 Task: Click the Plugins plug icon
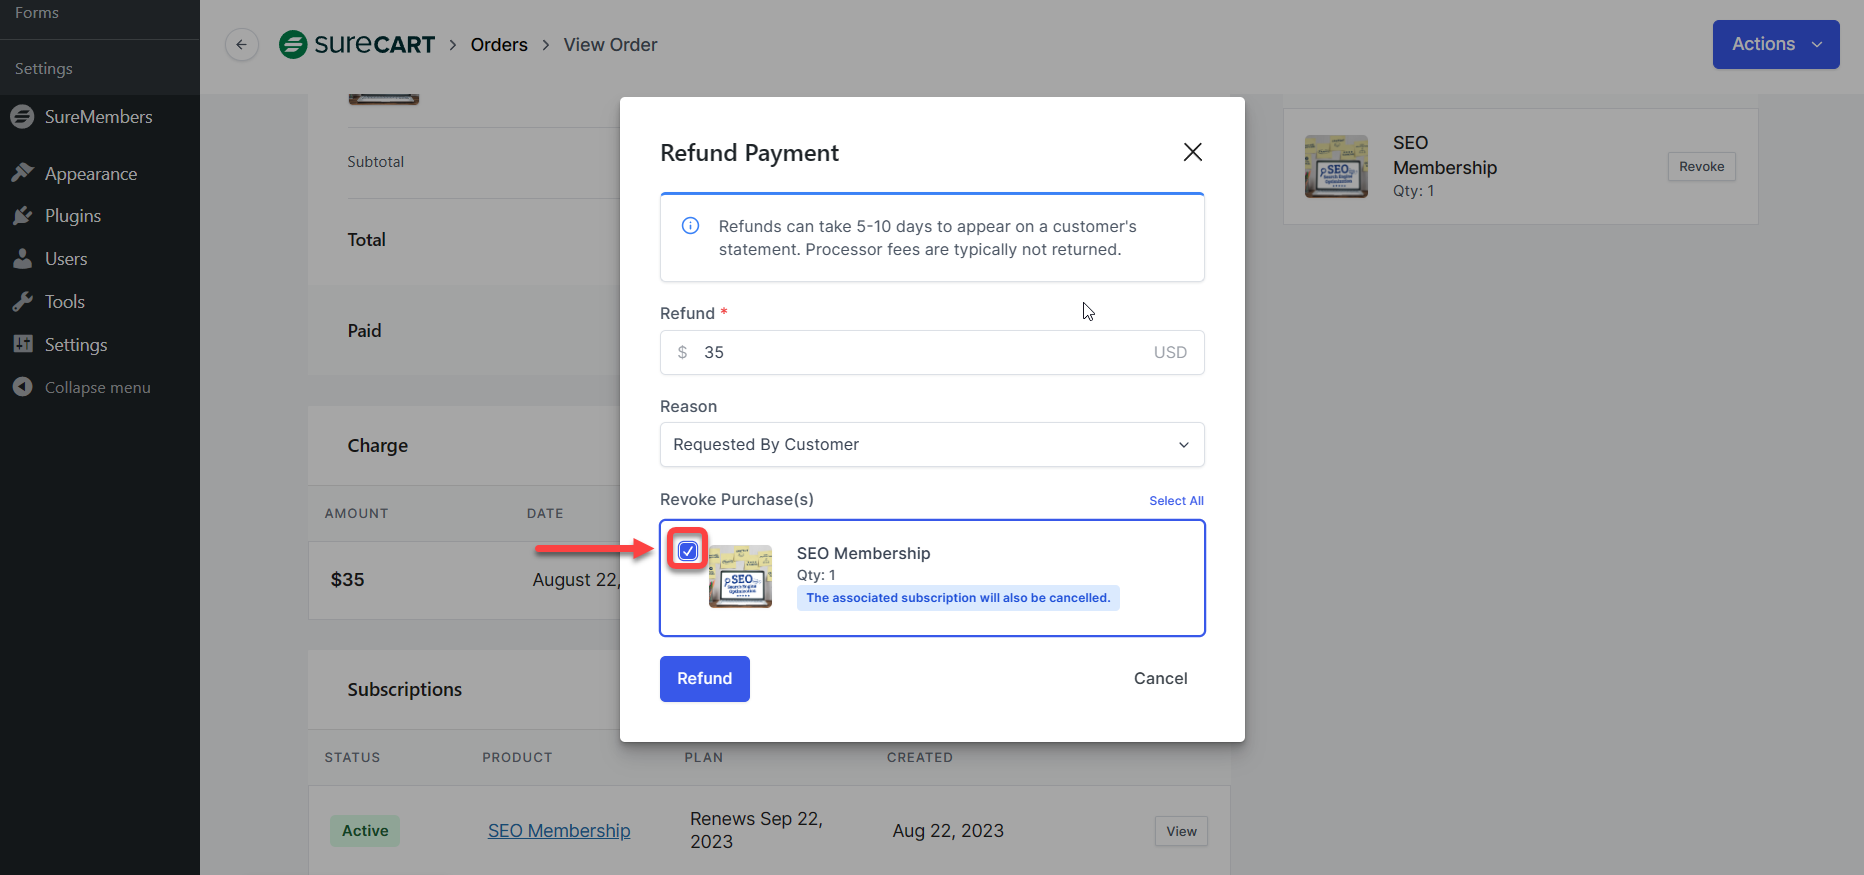coord(22,216)
